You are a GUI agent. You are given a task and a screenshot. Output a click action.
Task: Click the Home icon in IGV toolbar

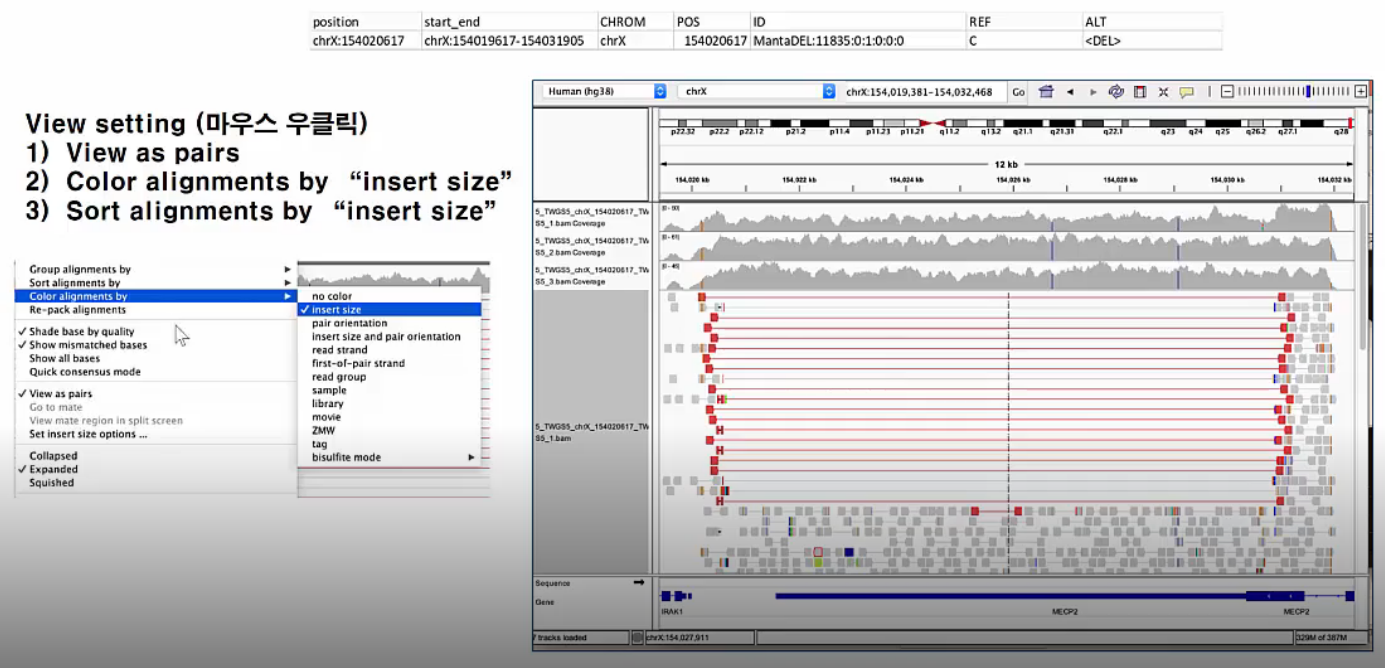tap(1046, 92)
